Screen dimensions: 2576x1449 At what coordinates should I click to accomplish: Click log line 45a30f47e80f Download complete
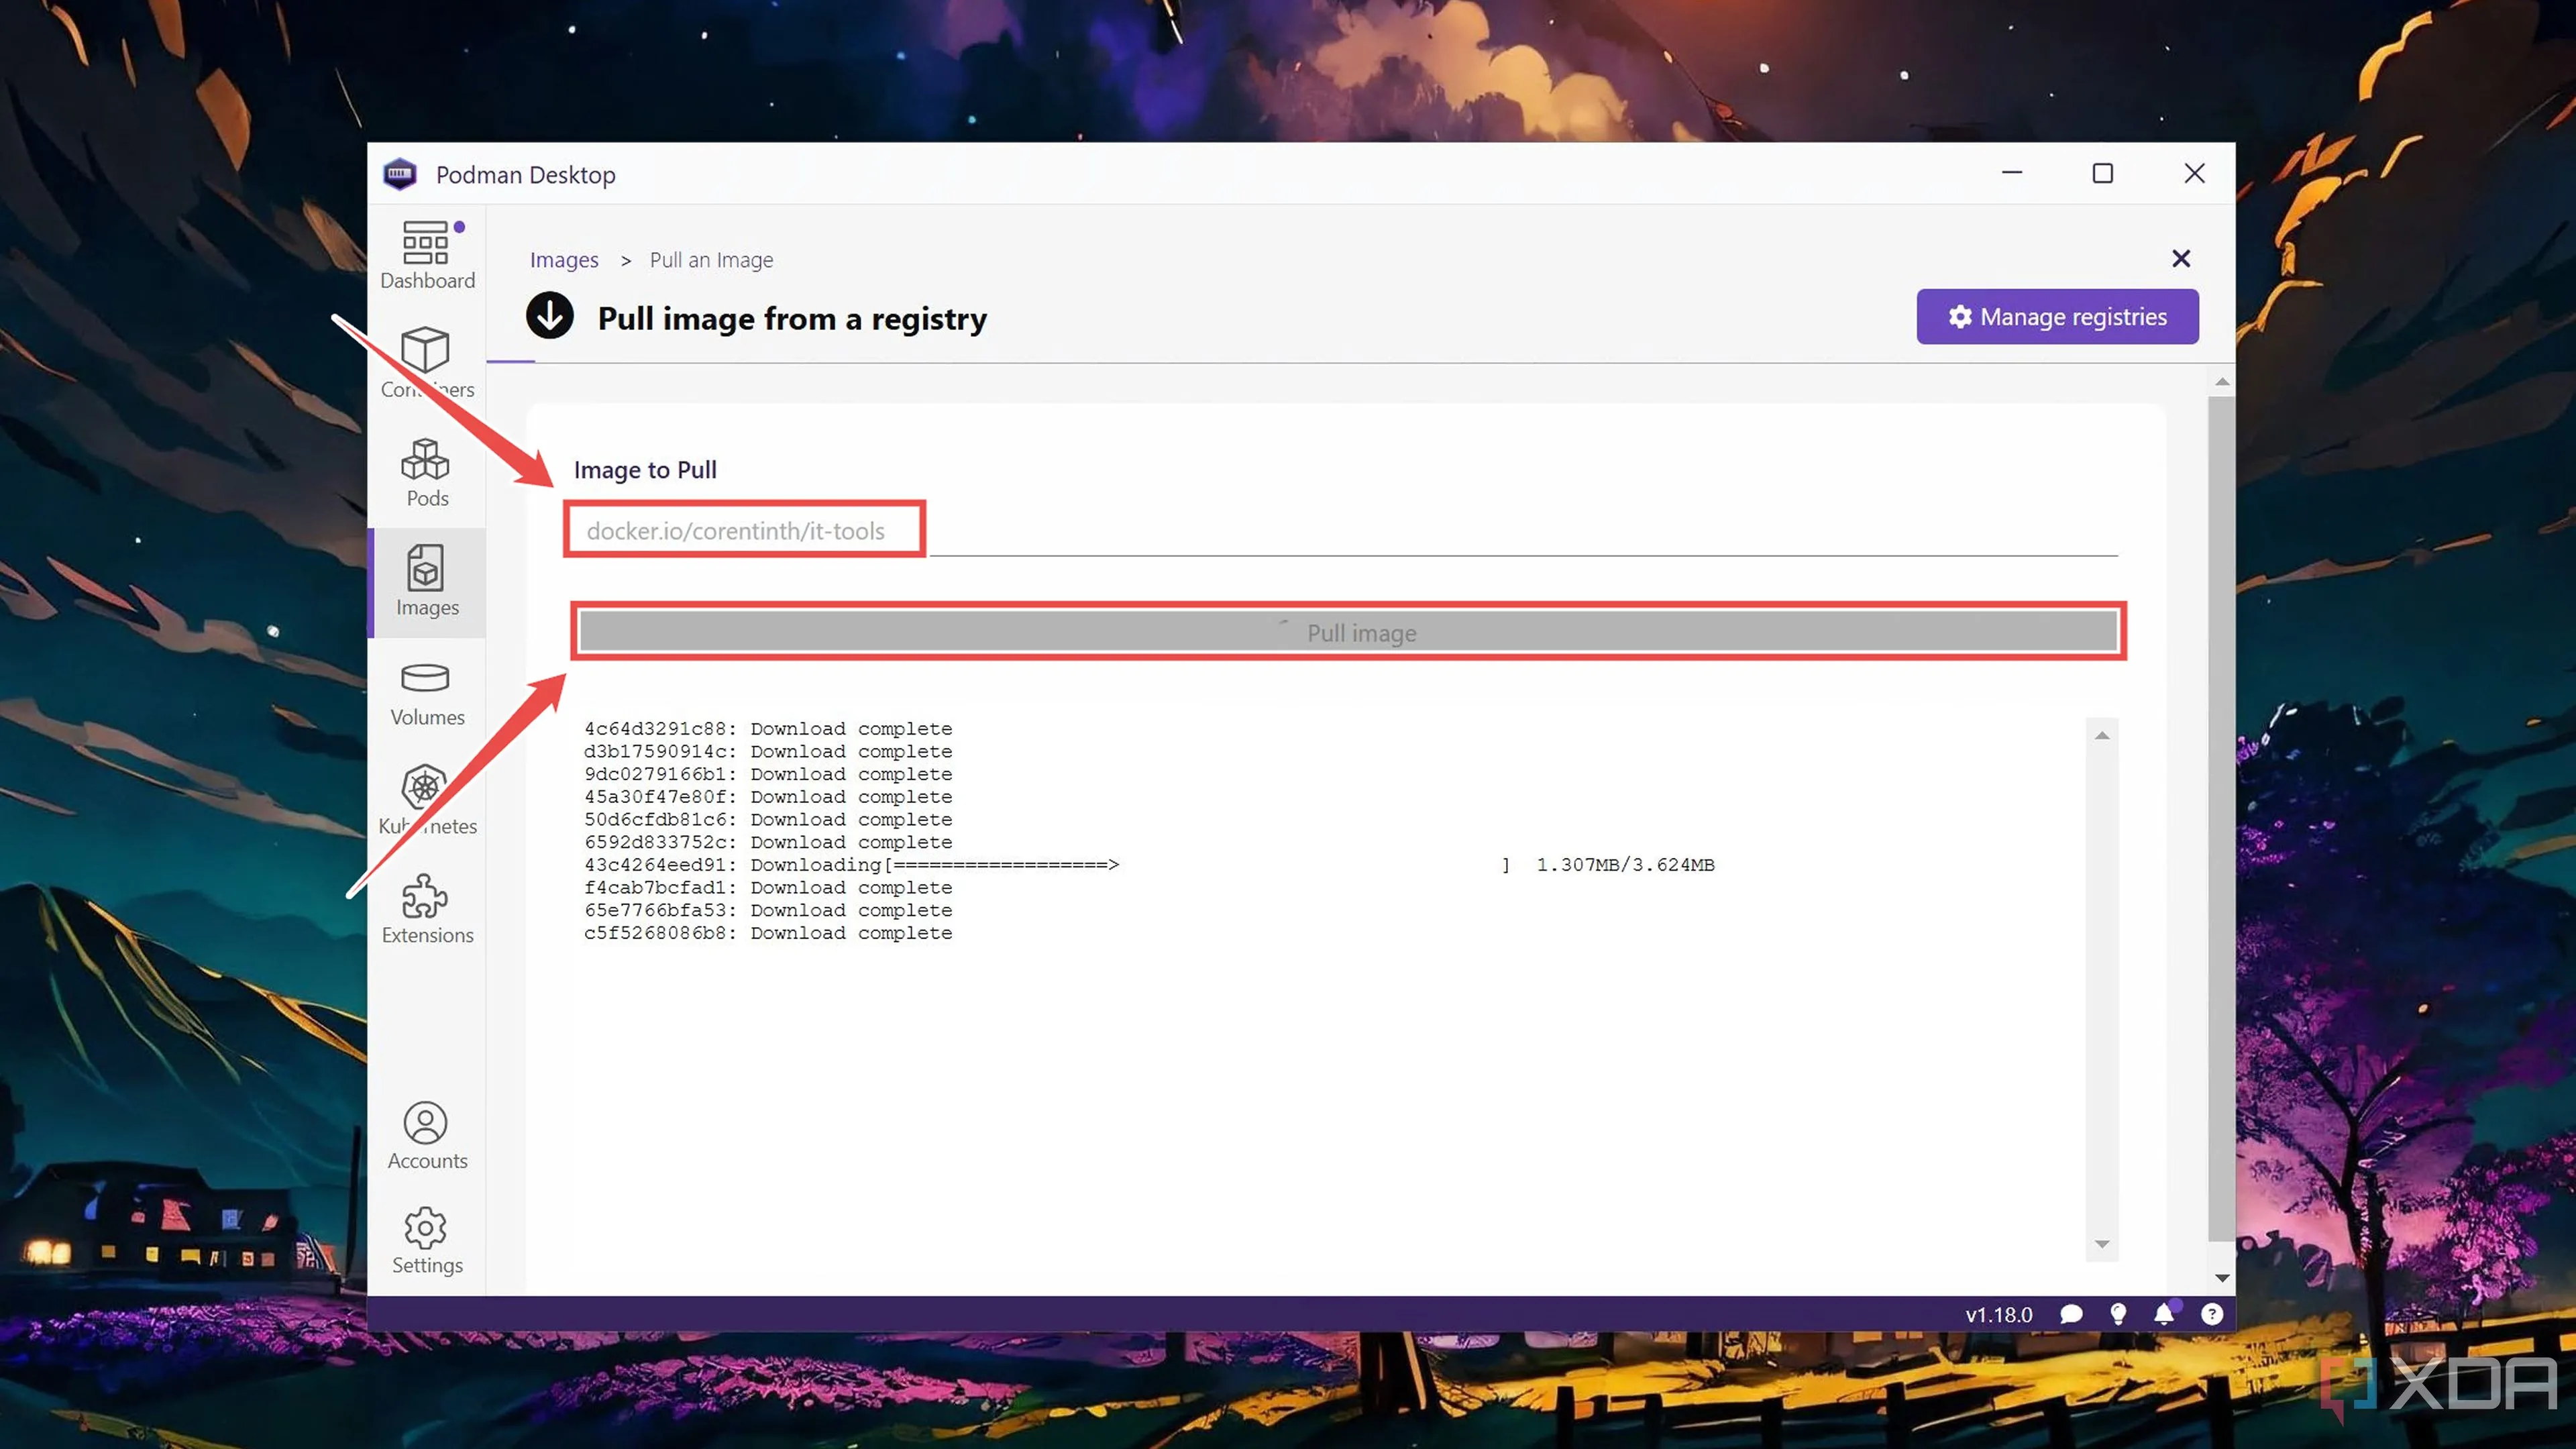click(768, 797)
